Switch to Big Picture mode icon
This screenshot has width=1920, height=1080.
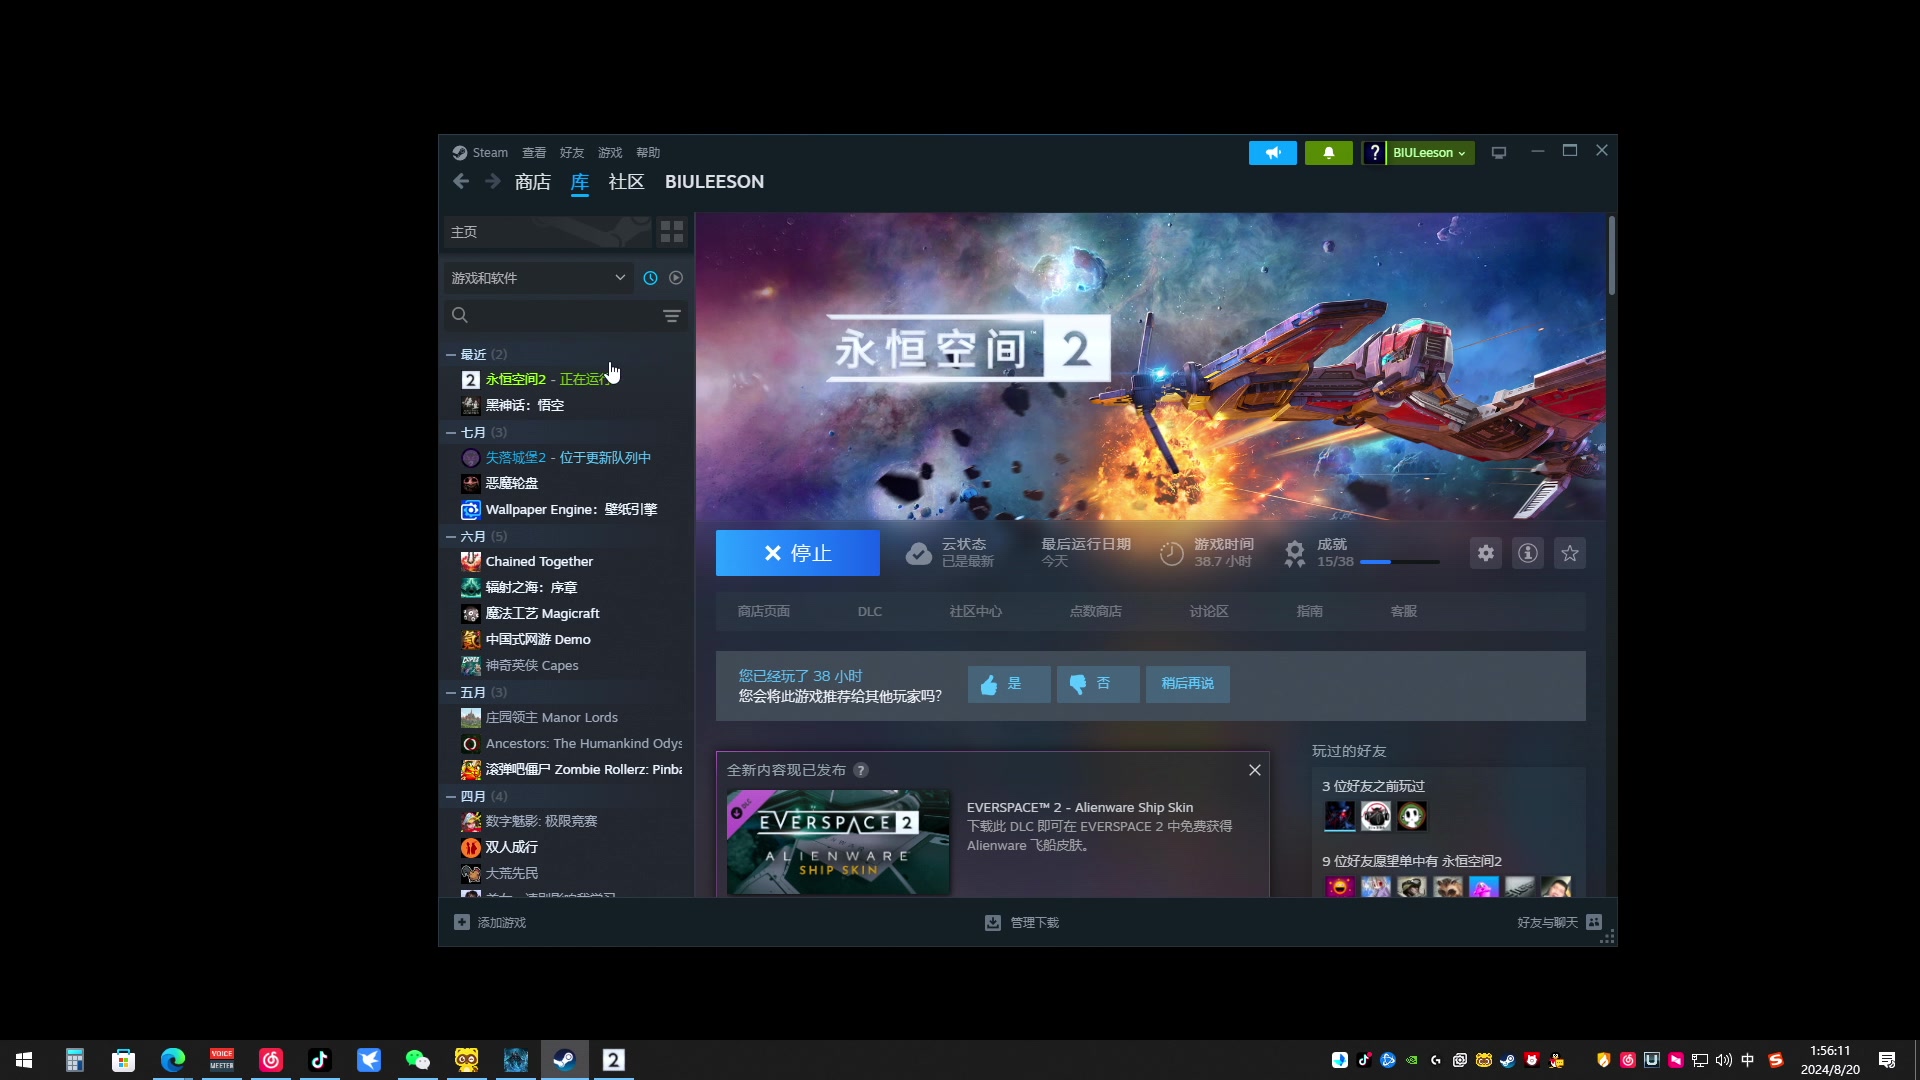point(1498,153)
